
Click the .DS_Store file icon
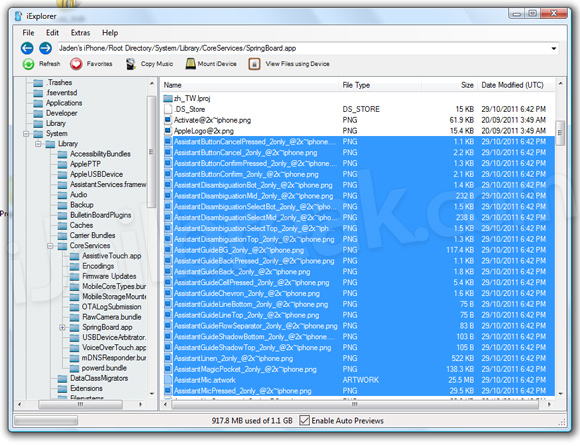click(168, 109)
